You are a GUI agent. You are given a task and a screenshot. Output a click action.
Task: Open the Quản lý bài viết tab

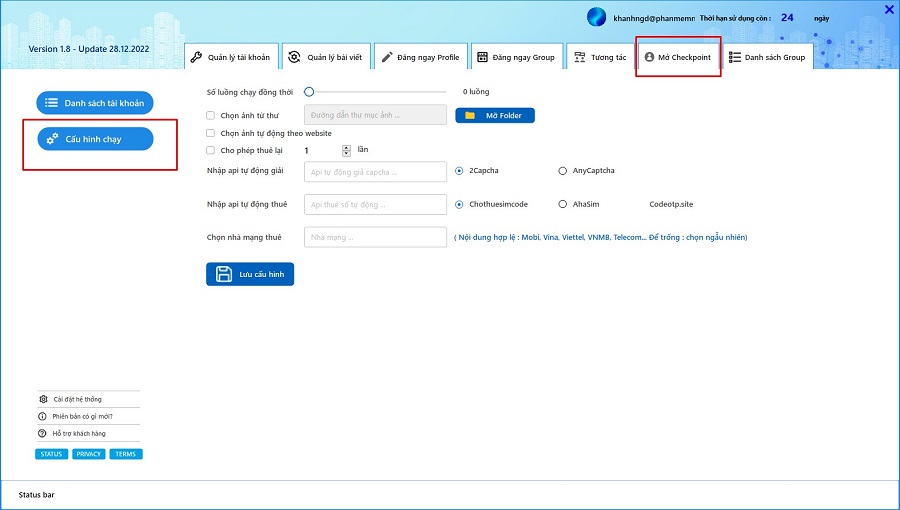coord(326,56)
